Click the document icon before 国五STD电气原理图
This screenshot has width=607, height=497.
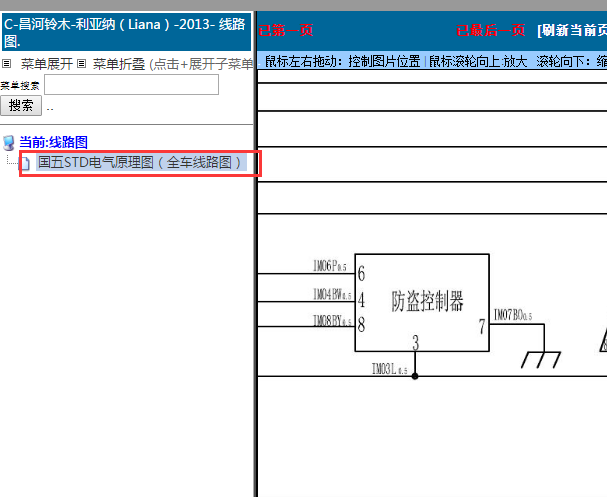pyautogui.click(x=25, y=163)
